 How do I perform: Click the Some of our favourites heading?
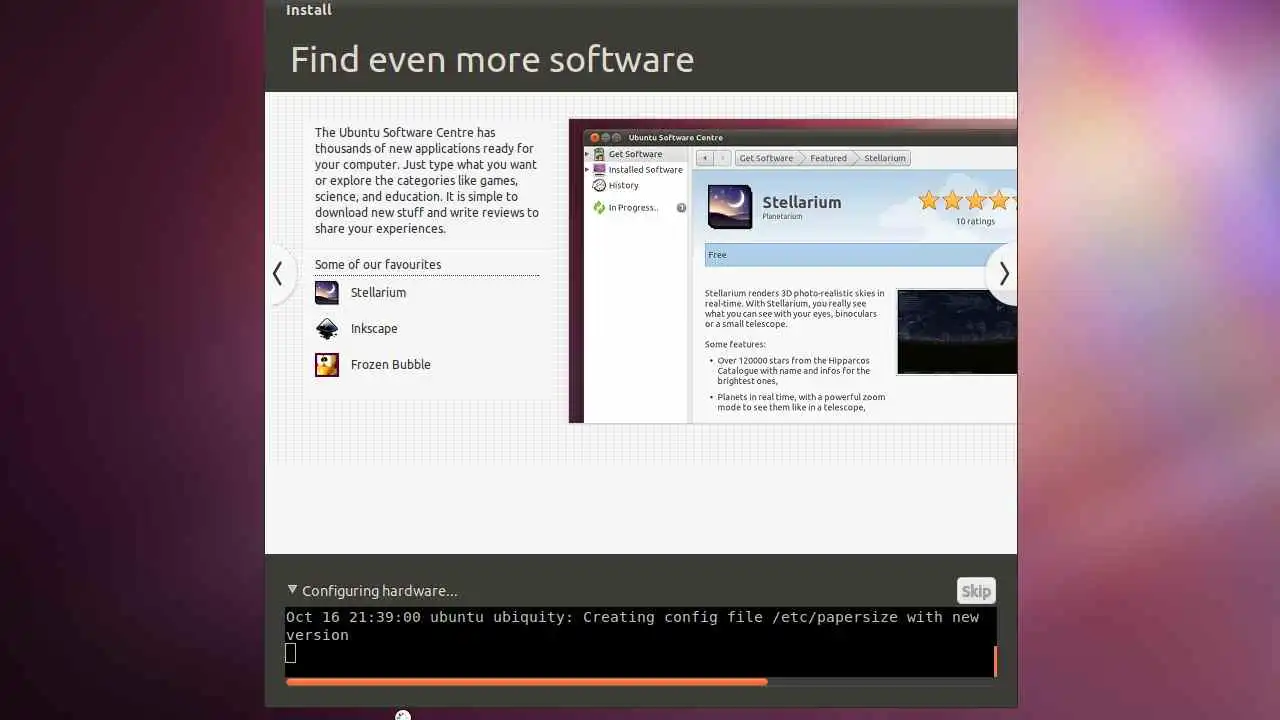pos(378,265)
